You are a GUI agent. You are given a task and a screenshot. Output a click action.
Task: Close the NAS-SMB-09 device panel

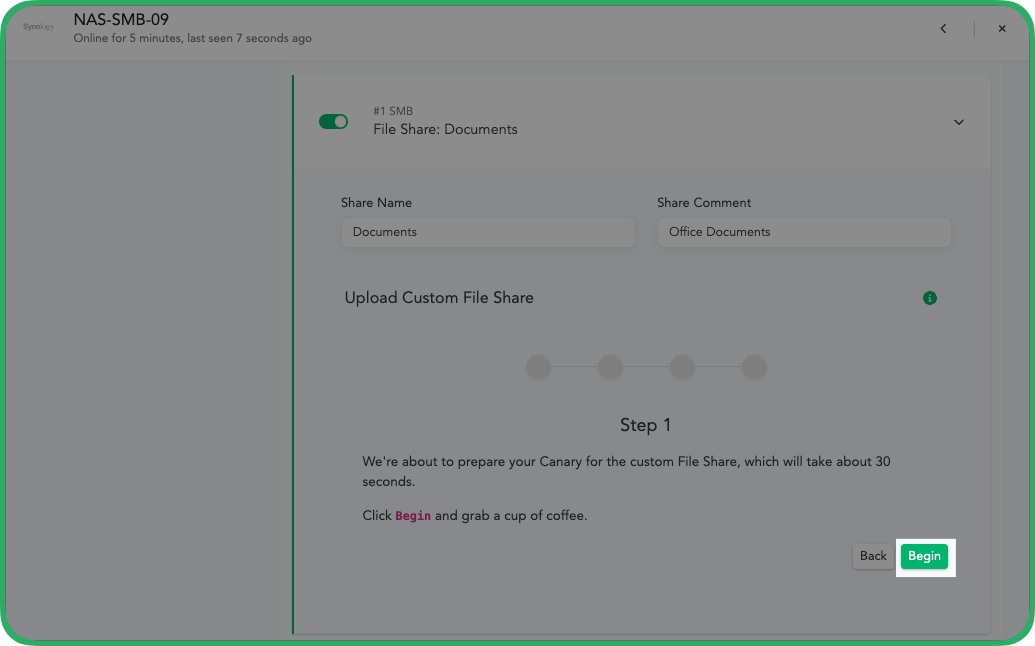pos(1001,29)
